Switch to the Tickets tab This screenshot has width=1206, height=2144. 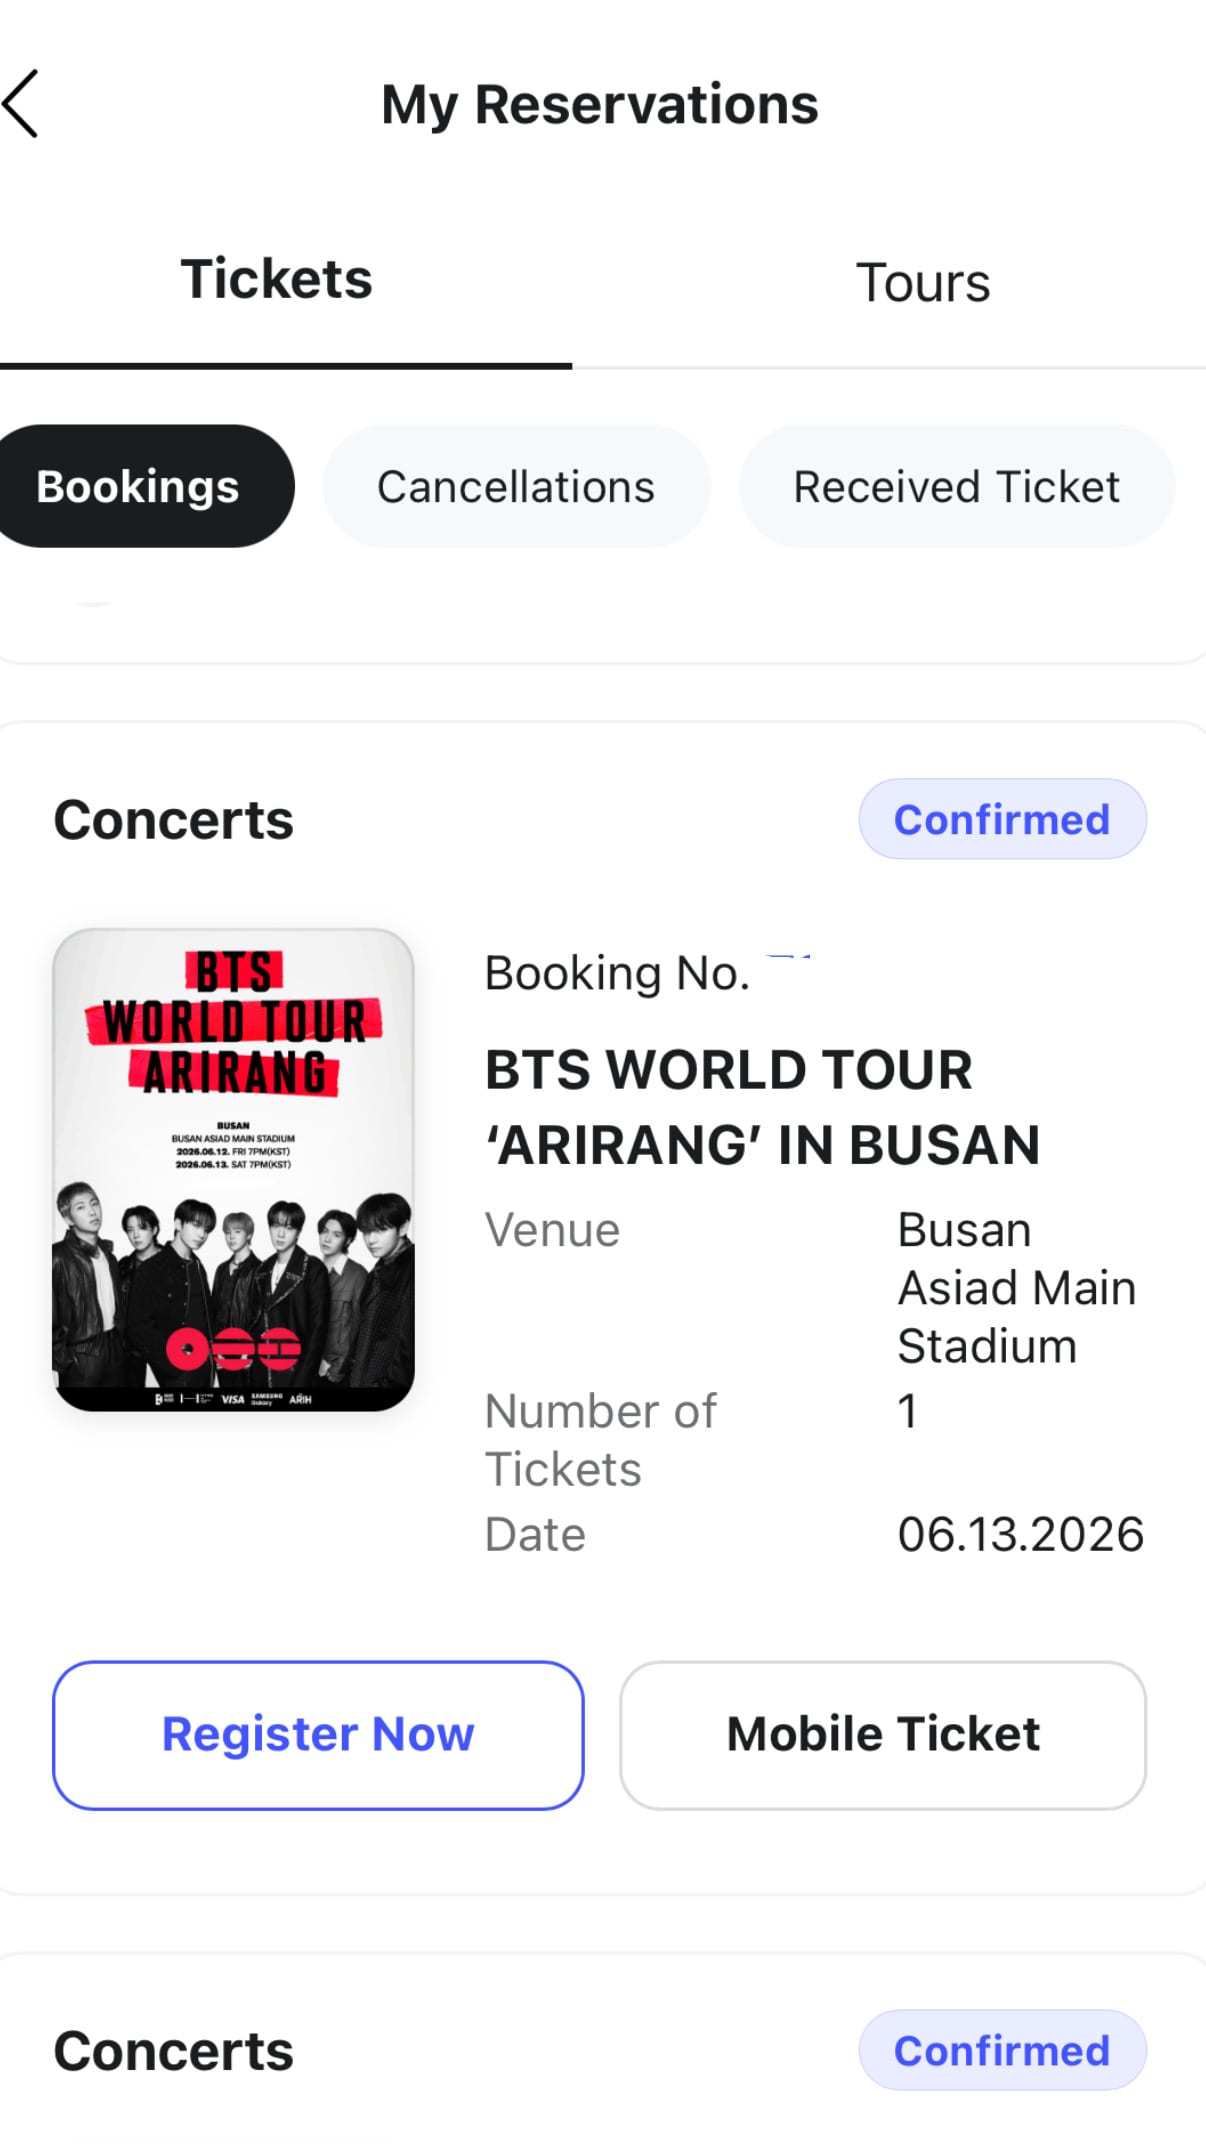(277, 279)
